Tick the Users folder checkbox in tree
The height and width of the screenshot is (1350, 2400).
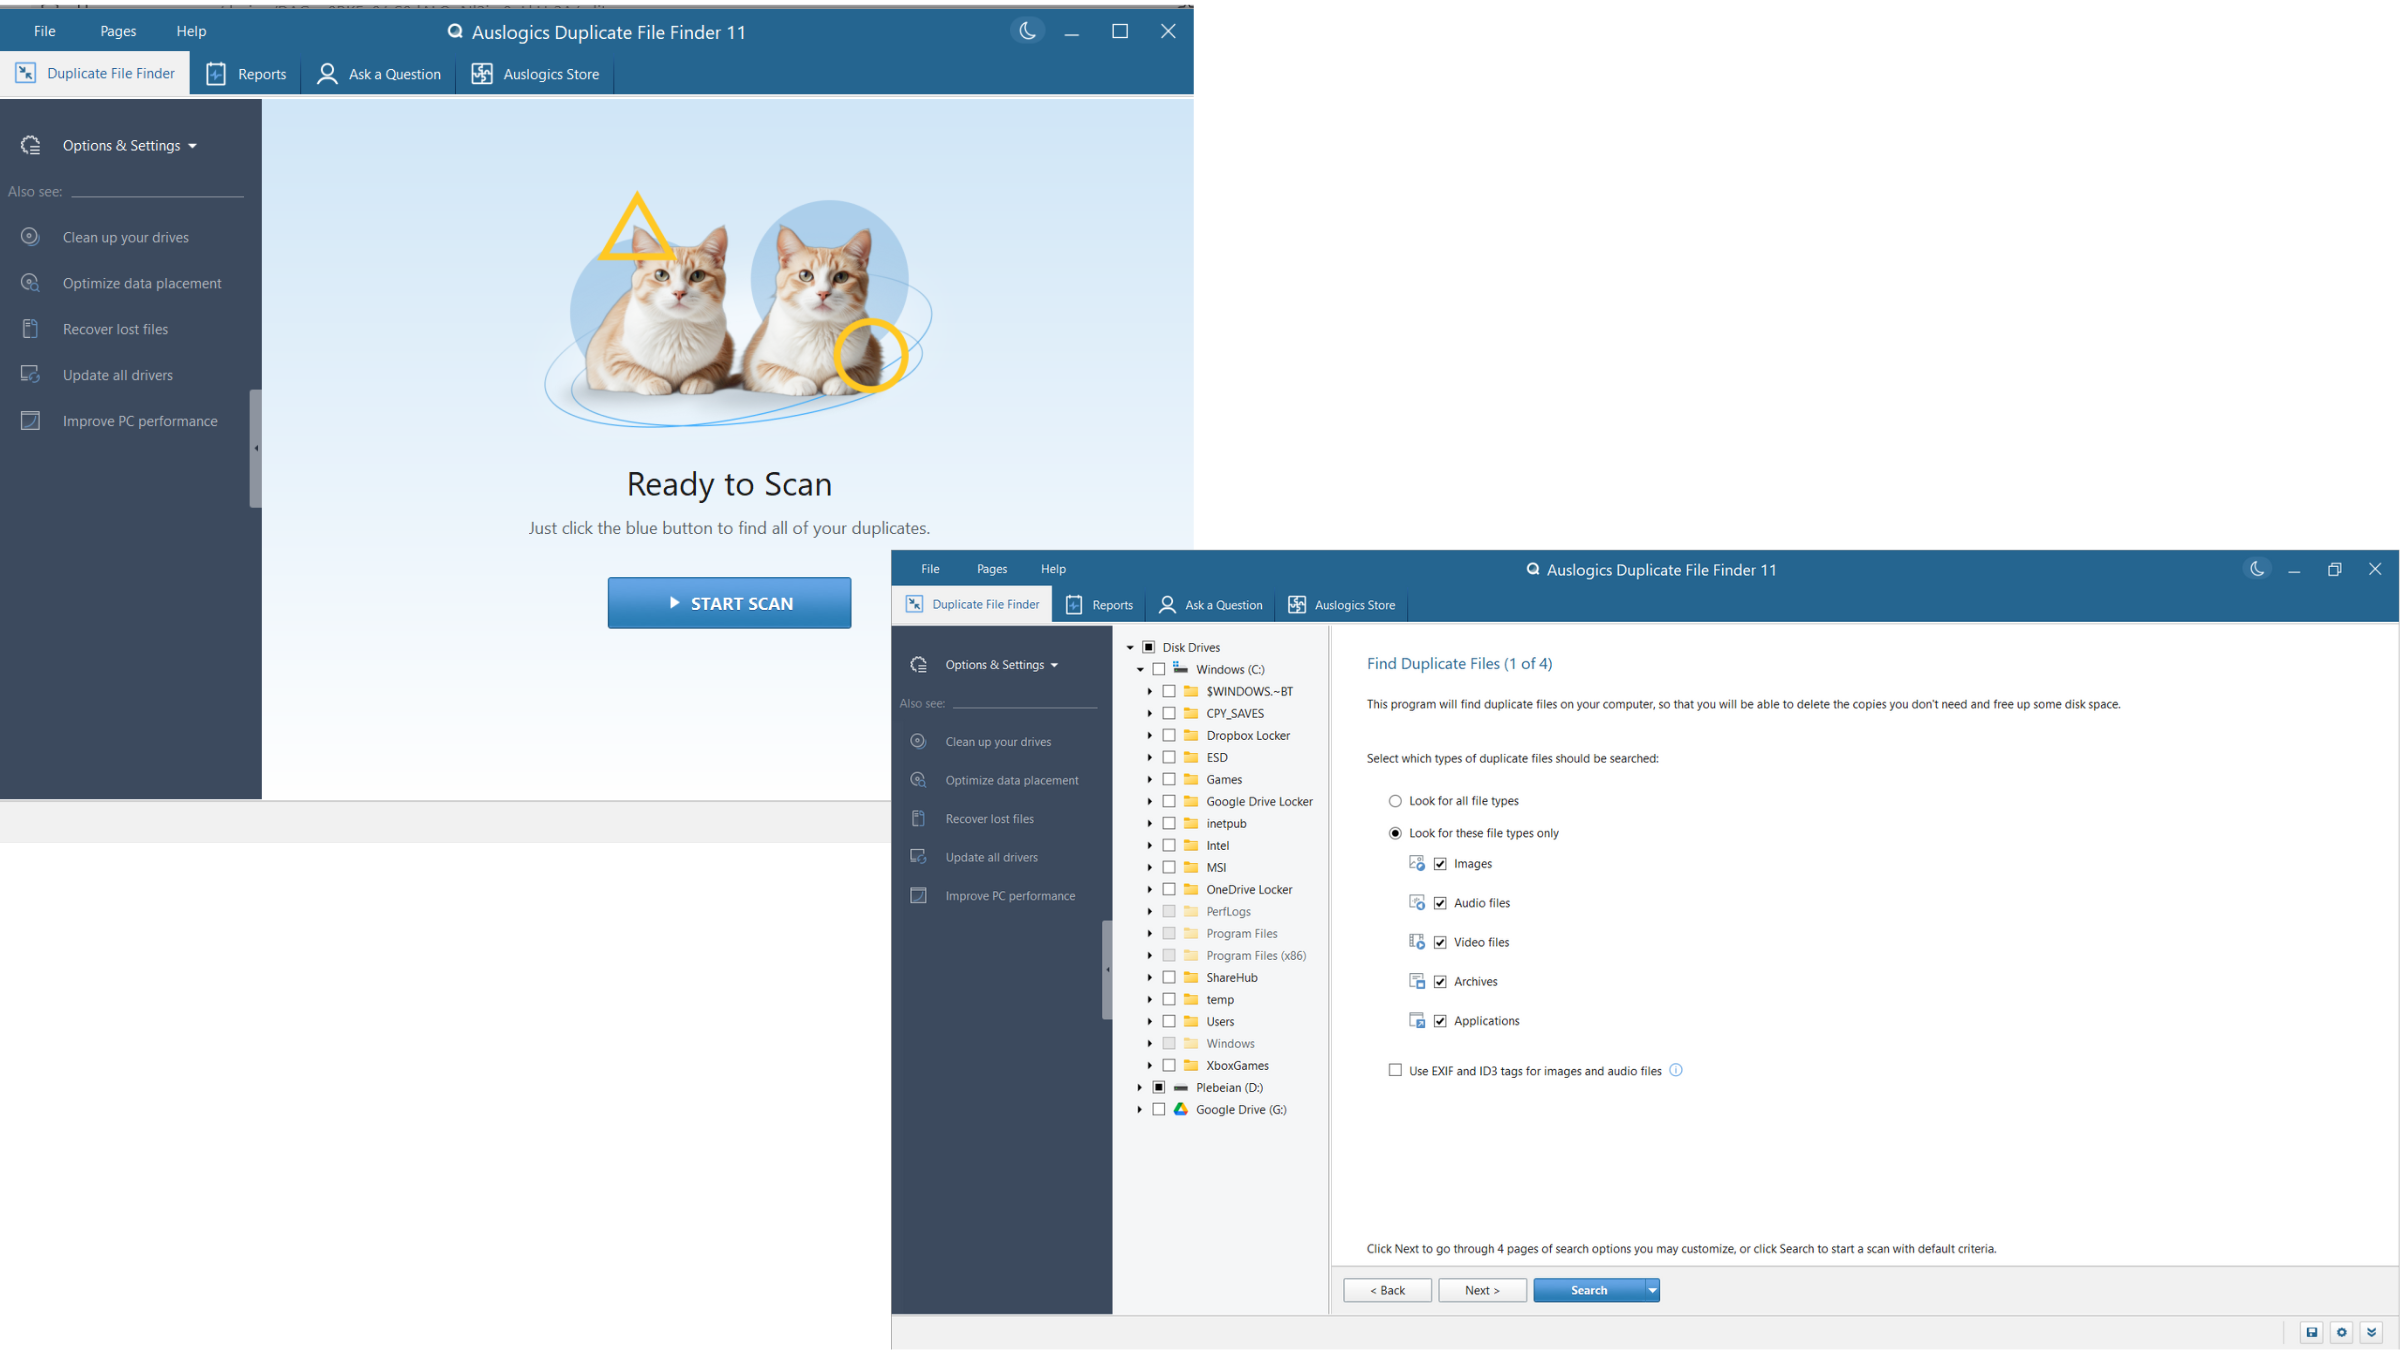click(1169, 1021)
